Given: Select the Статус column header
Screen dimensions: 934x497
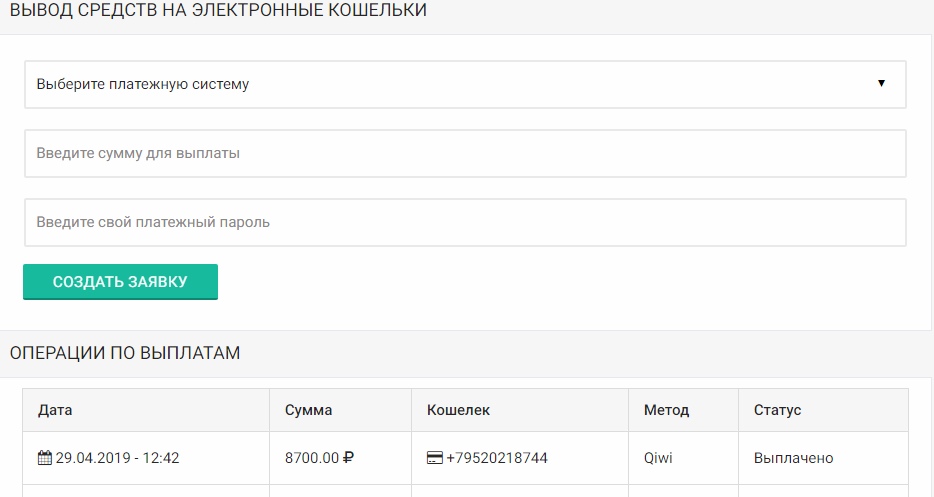Looking at the screenshot, I should [x=777, y=410].
